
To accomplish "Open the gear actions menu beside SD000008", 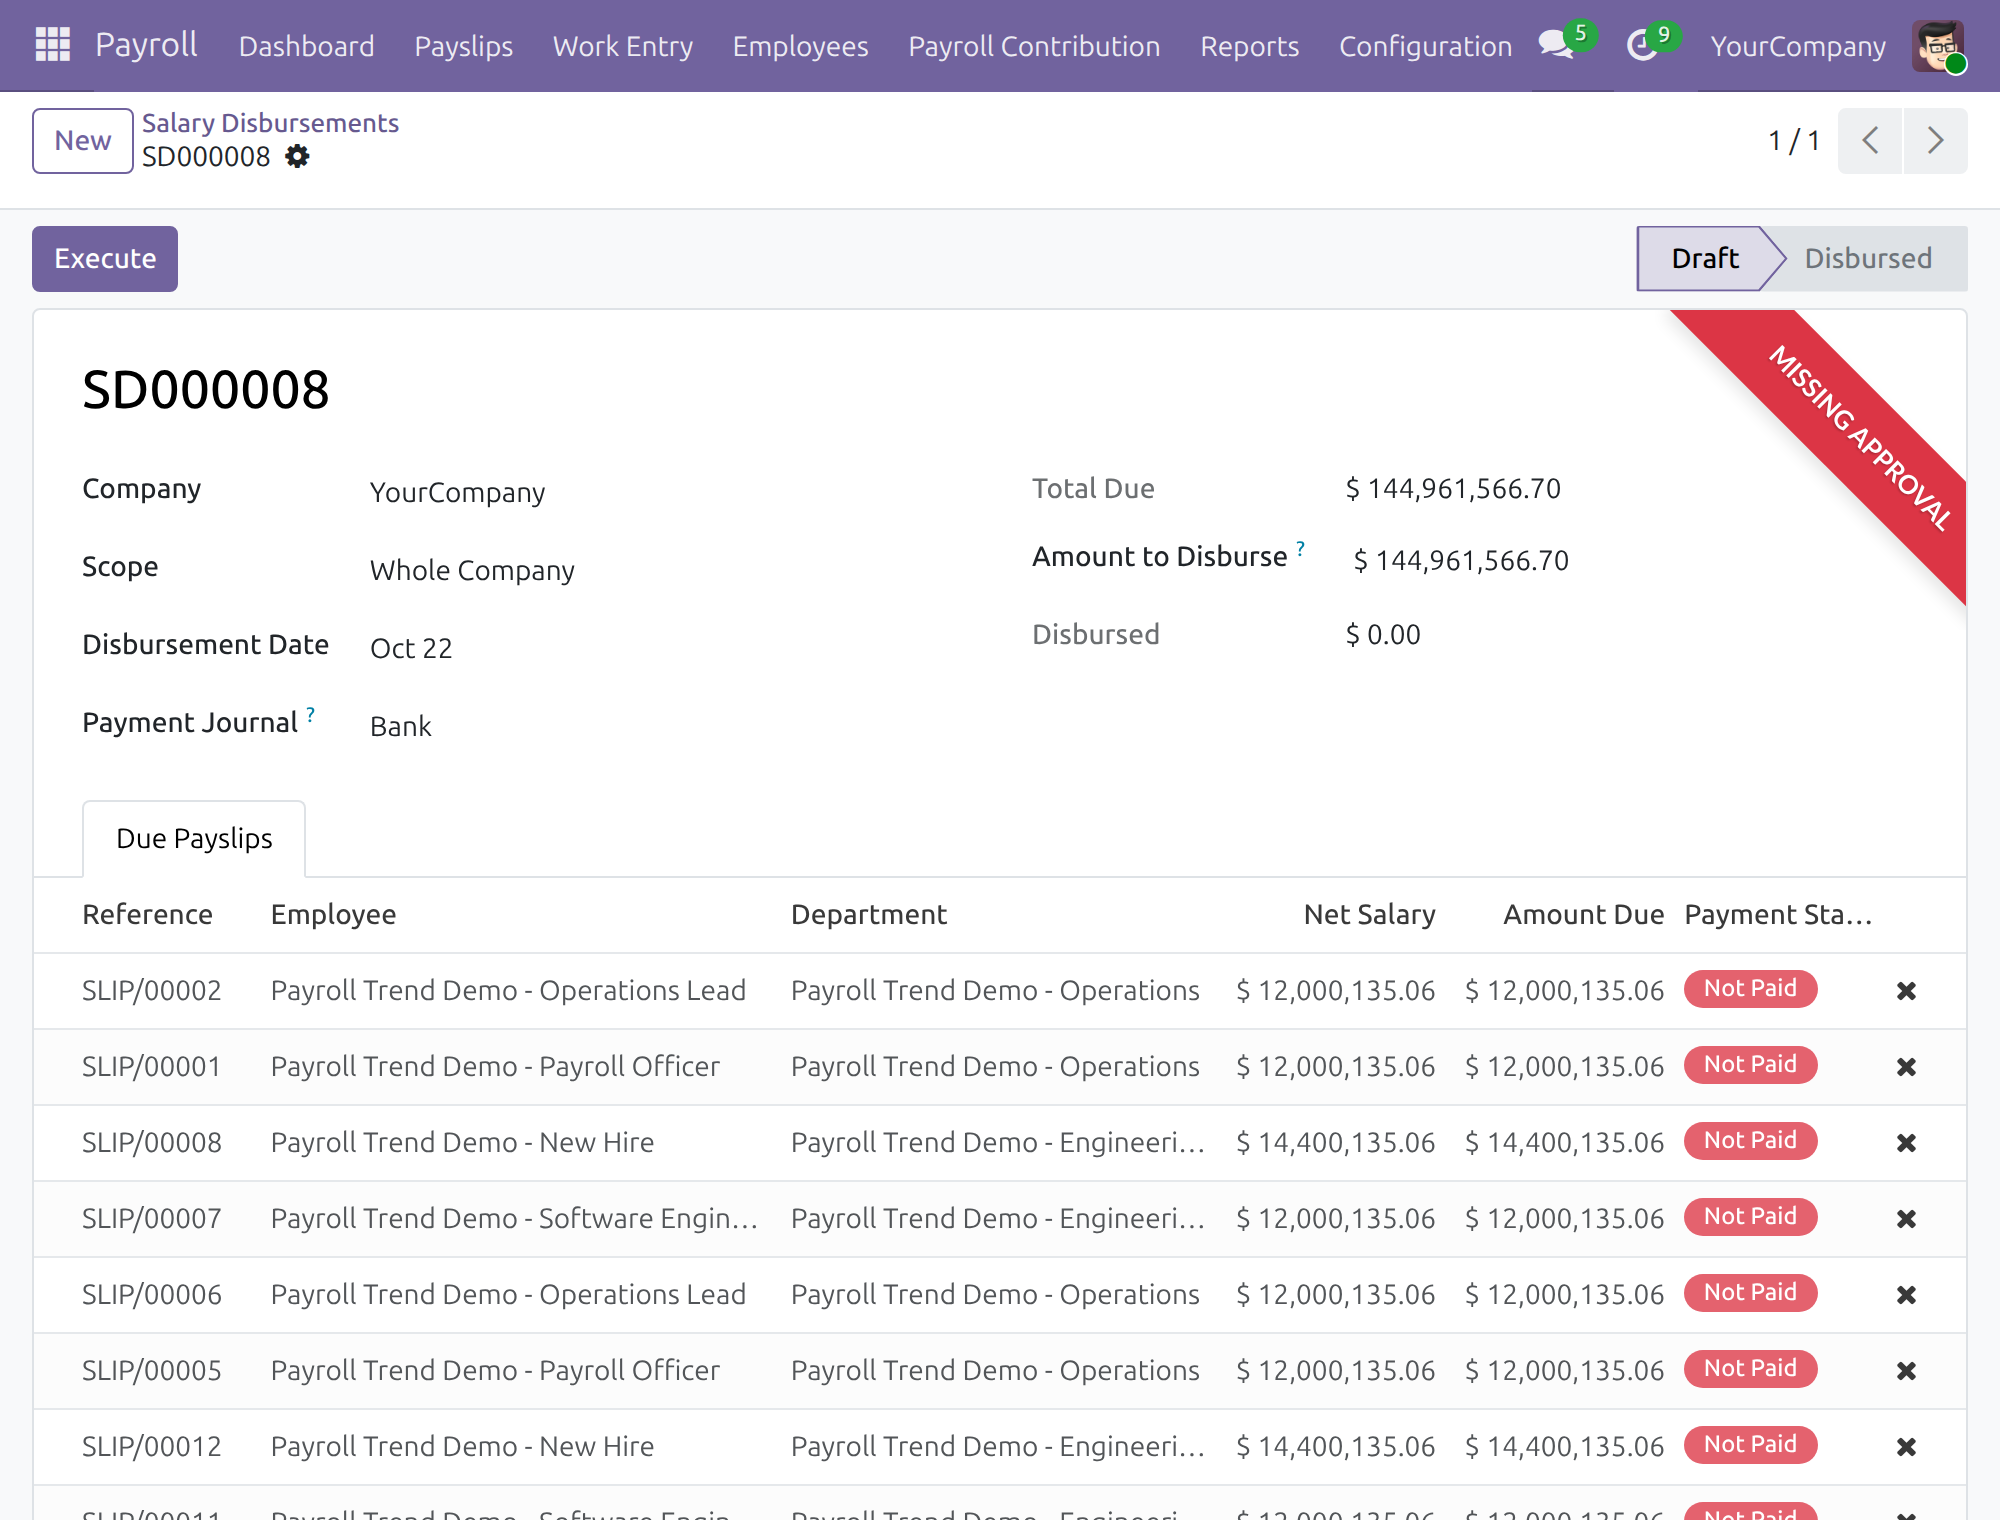I will tap(297, 157).
